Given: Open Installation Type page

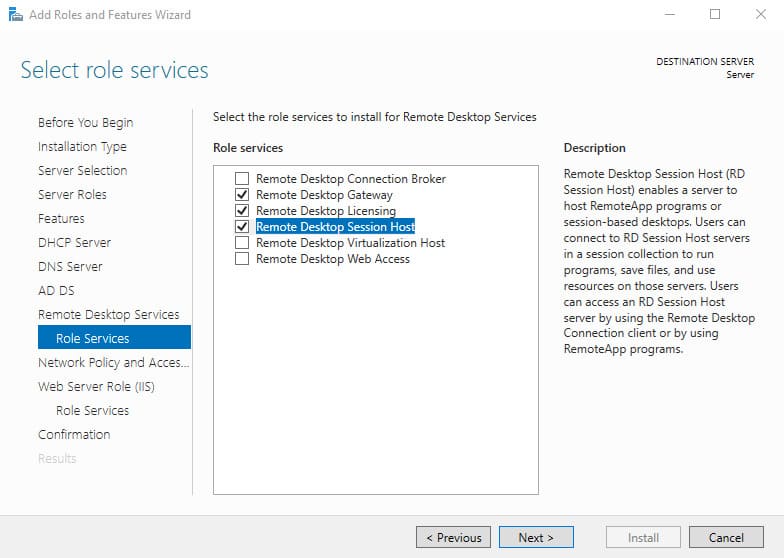Looking at the screenshot, I should pyautogui.click(x=82, y=146).
